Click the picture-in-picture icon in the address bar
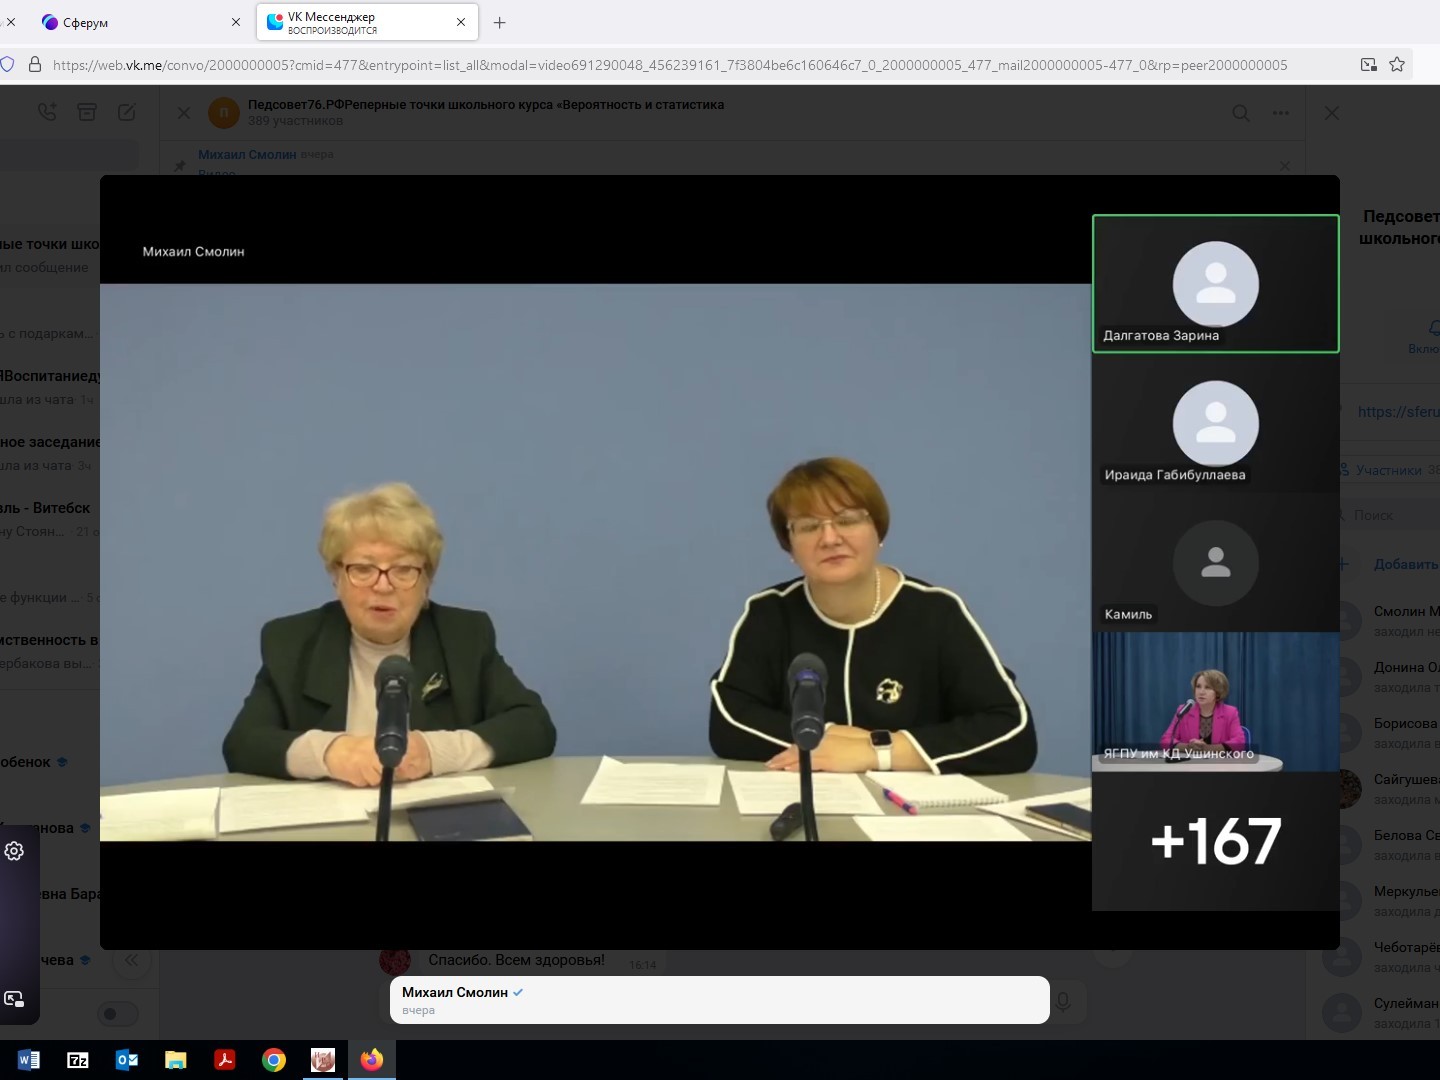The width and height of the screenshot is (1440, 1080). pyautogui.click(x=1369, y=65)
